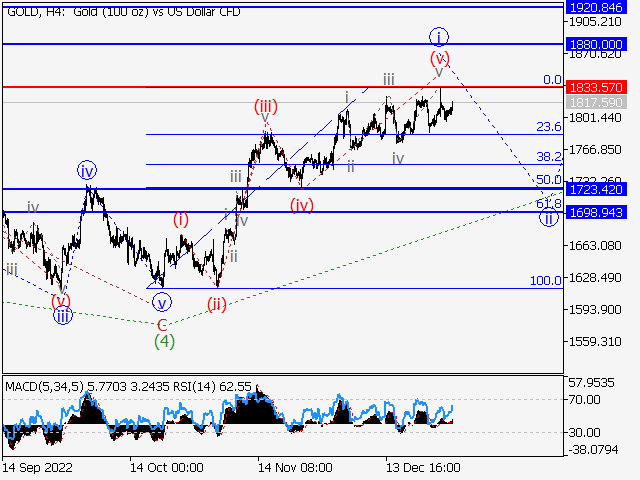Click the '14 Sep 2022' date label
The height and width of the screenshot is (480, 640).
(38, 468)
